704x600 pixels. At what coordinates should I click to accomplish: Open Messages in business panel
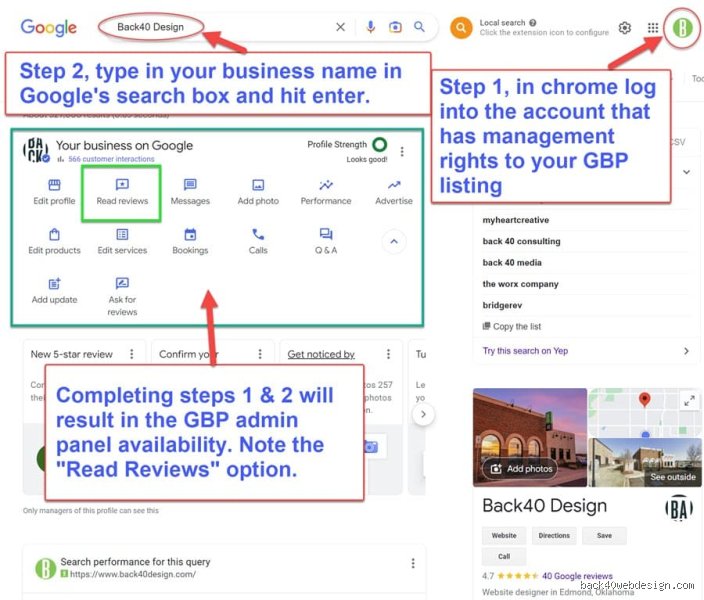point(190,192)
